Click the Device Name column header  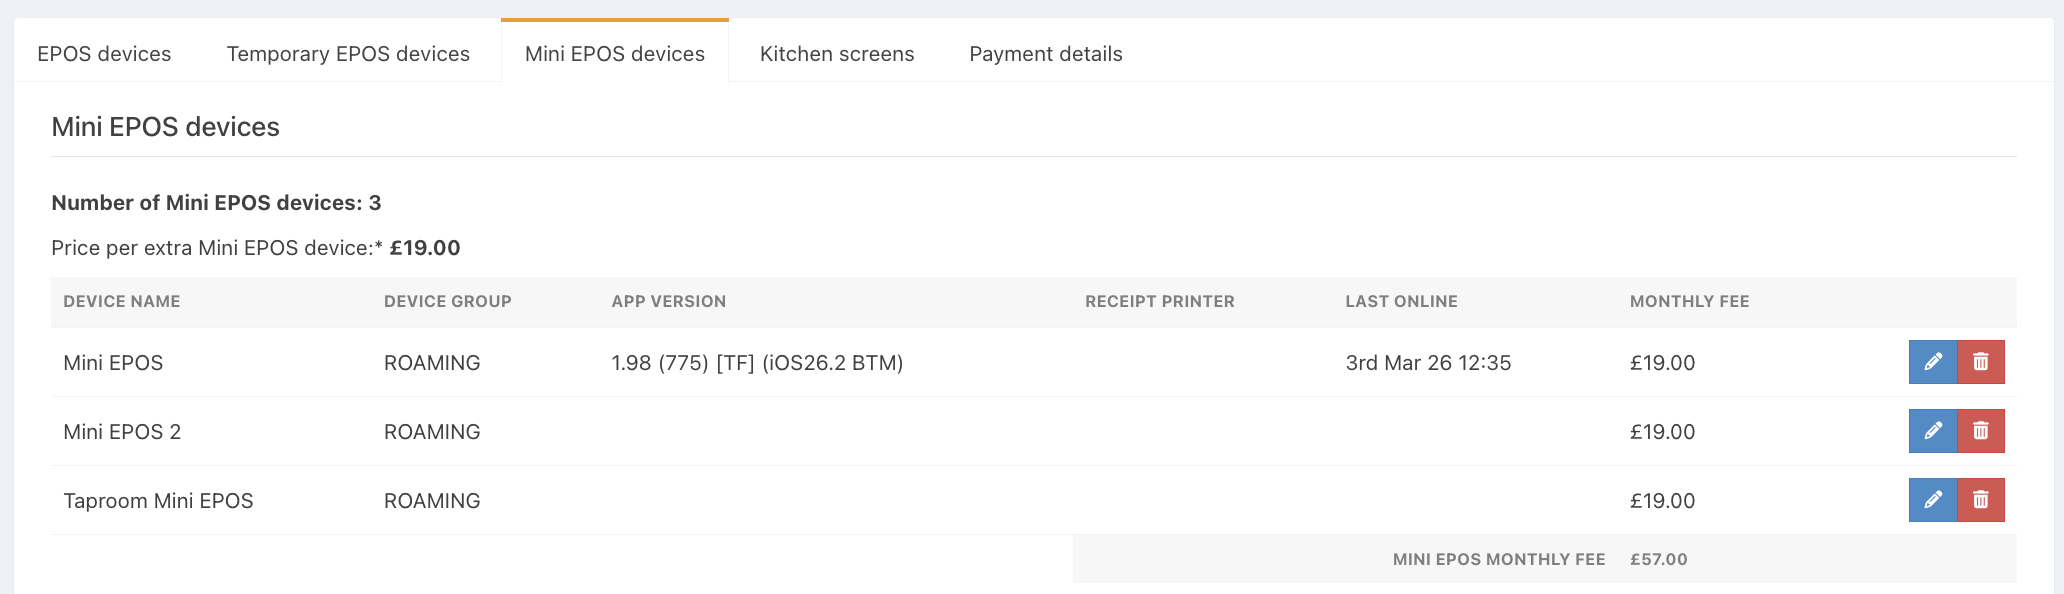point(122,302)
